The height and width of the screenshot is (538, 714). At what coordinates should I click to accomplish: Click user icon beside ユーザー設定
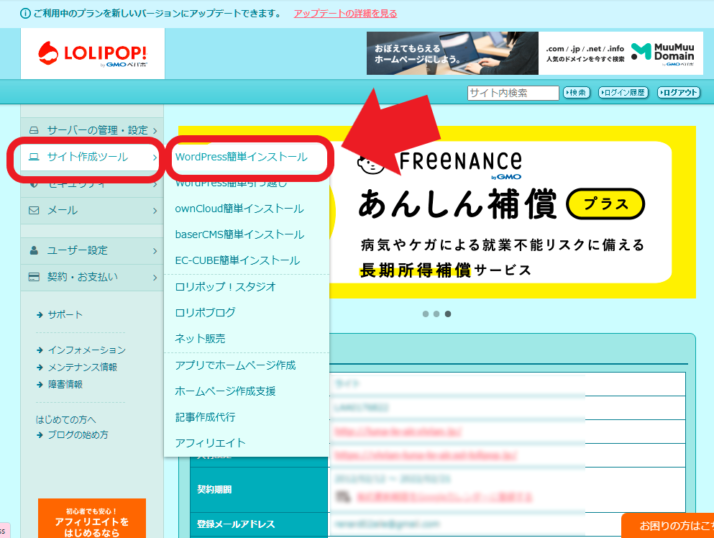34,251
